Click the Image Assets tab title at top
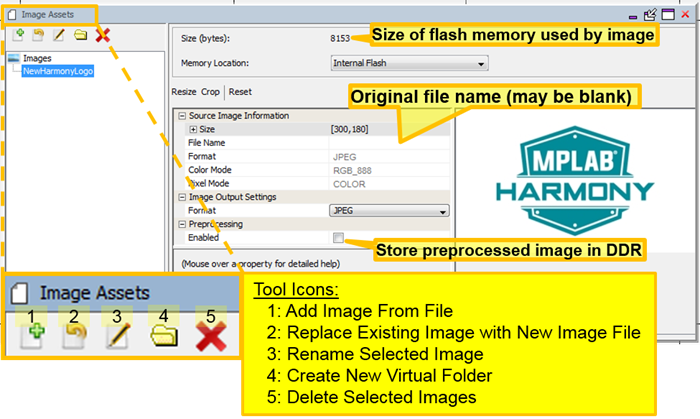This screenshot has height=419, width=700. 47,15
